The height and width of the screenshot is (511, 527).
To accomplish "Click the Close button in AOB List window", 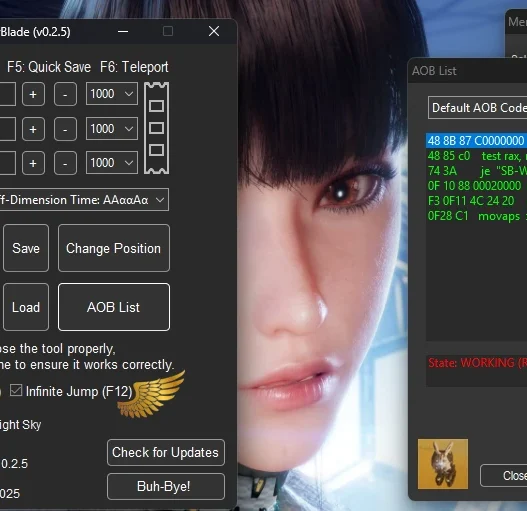I will coord(503,476).
